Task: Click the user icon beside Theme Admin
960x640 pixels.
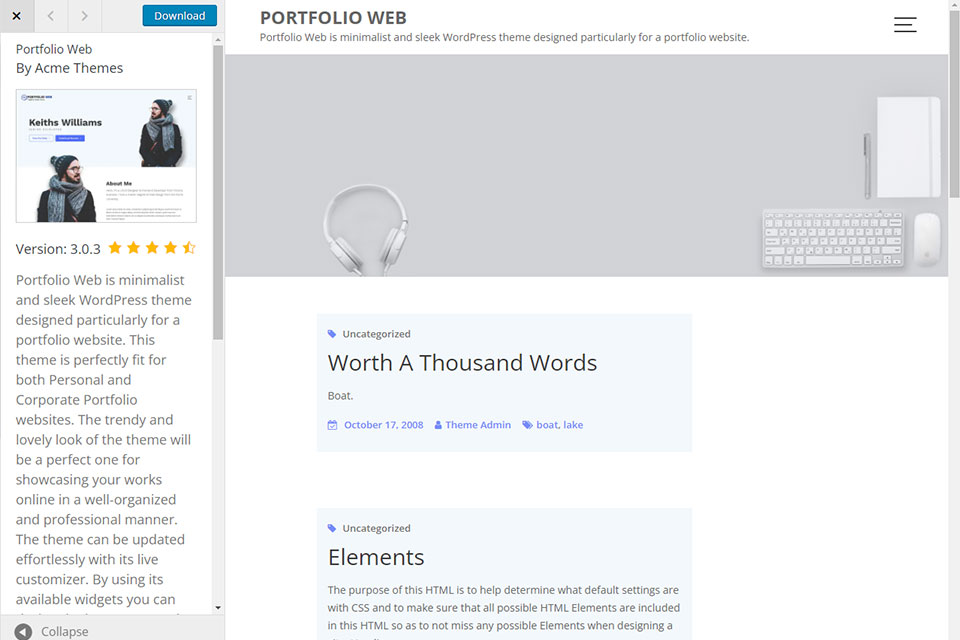Action: pyautogui.click(x=438, y=425)
